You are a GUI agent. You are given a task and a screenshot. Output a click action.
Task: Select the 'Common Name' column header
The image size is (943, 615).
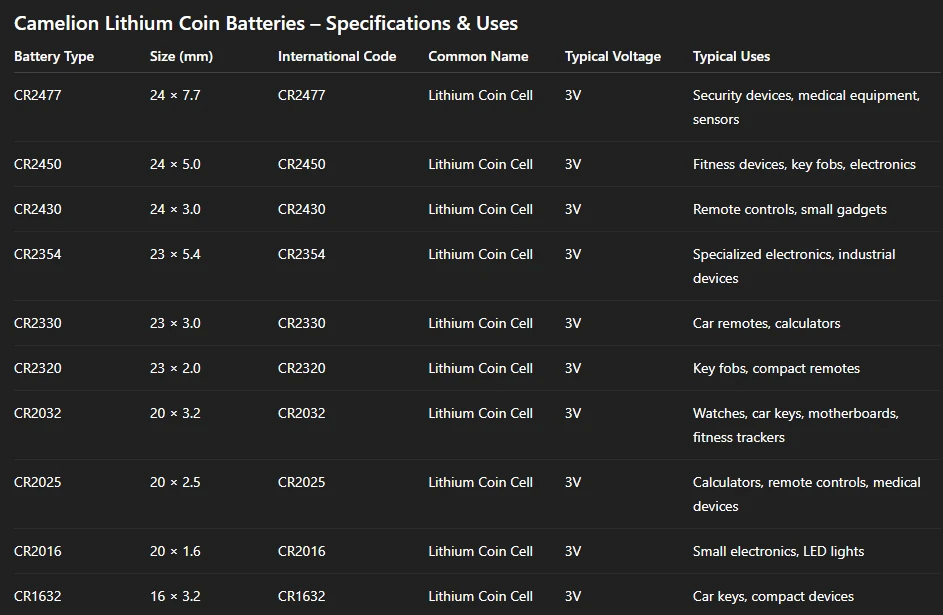(478, 56)
